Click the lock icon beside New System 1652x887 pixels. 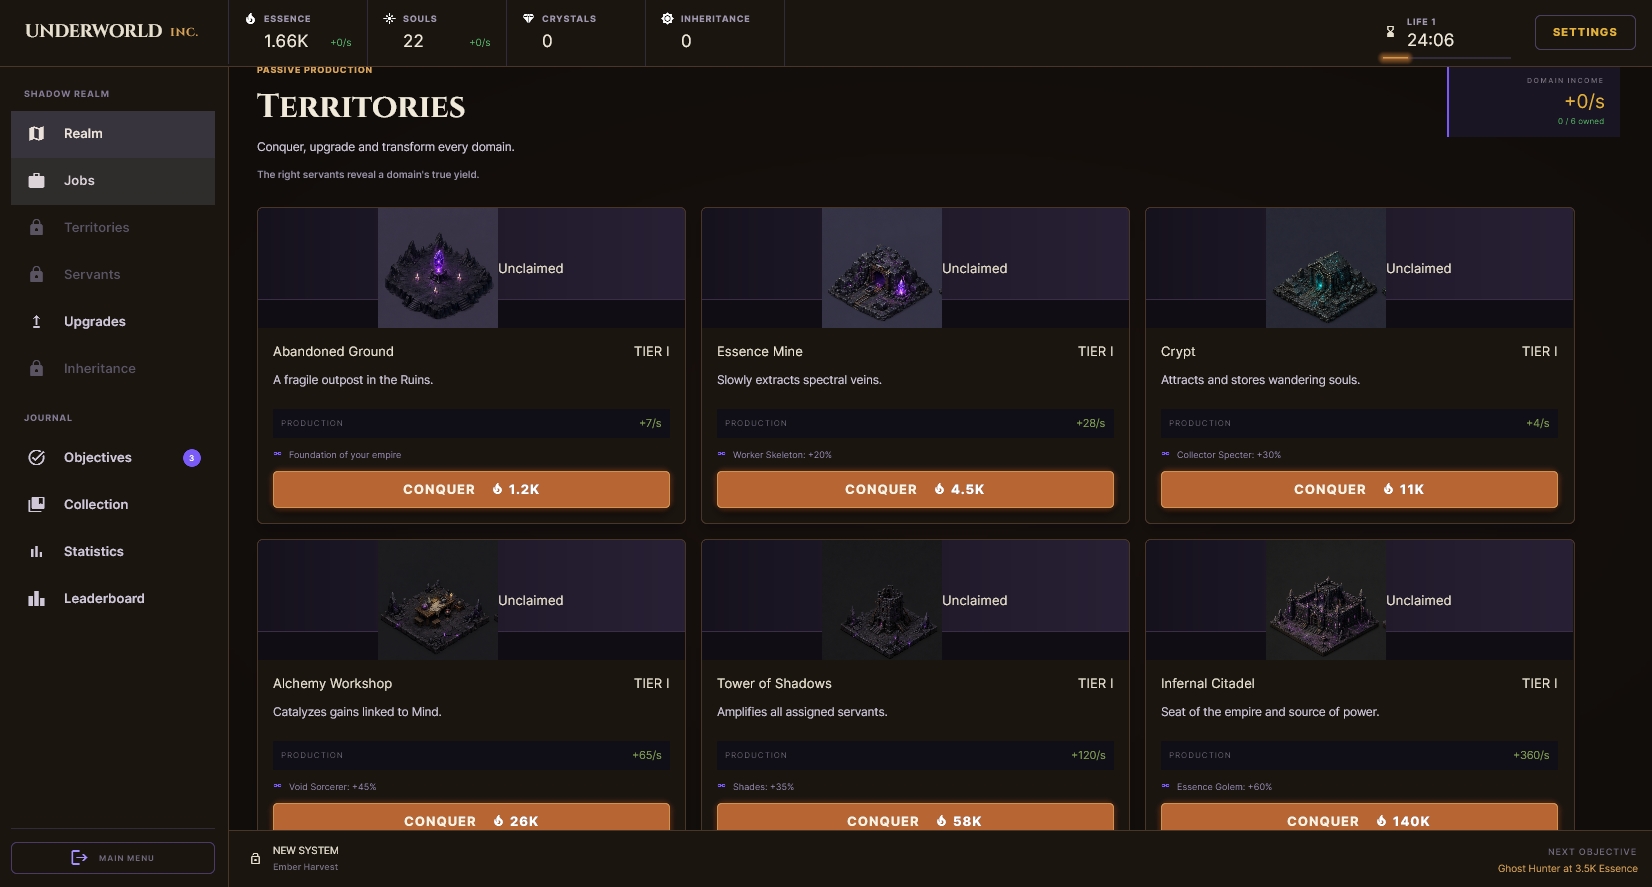tap(255, 859)
